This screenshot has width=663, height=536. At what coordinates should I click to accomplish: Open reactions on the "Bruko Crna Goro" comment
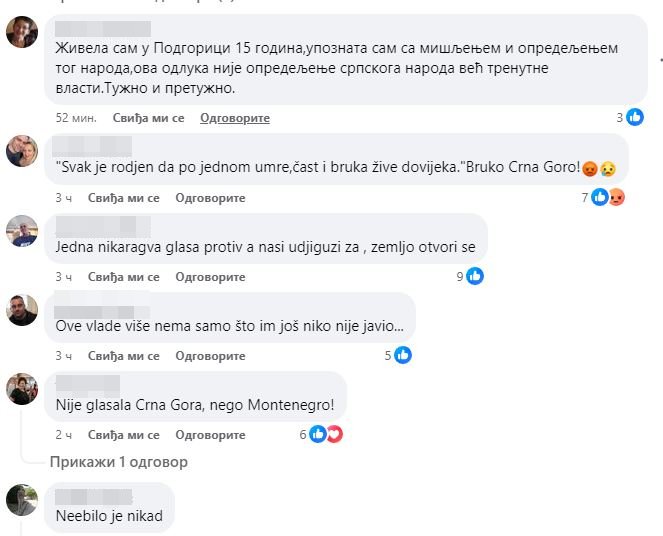click(608, 197)
